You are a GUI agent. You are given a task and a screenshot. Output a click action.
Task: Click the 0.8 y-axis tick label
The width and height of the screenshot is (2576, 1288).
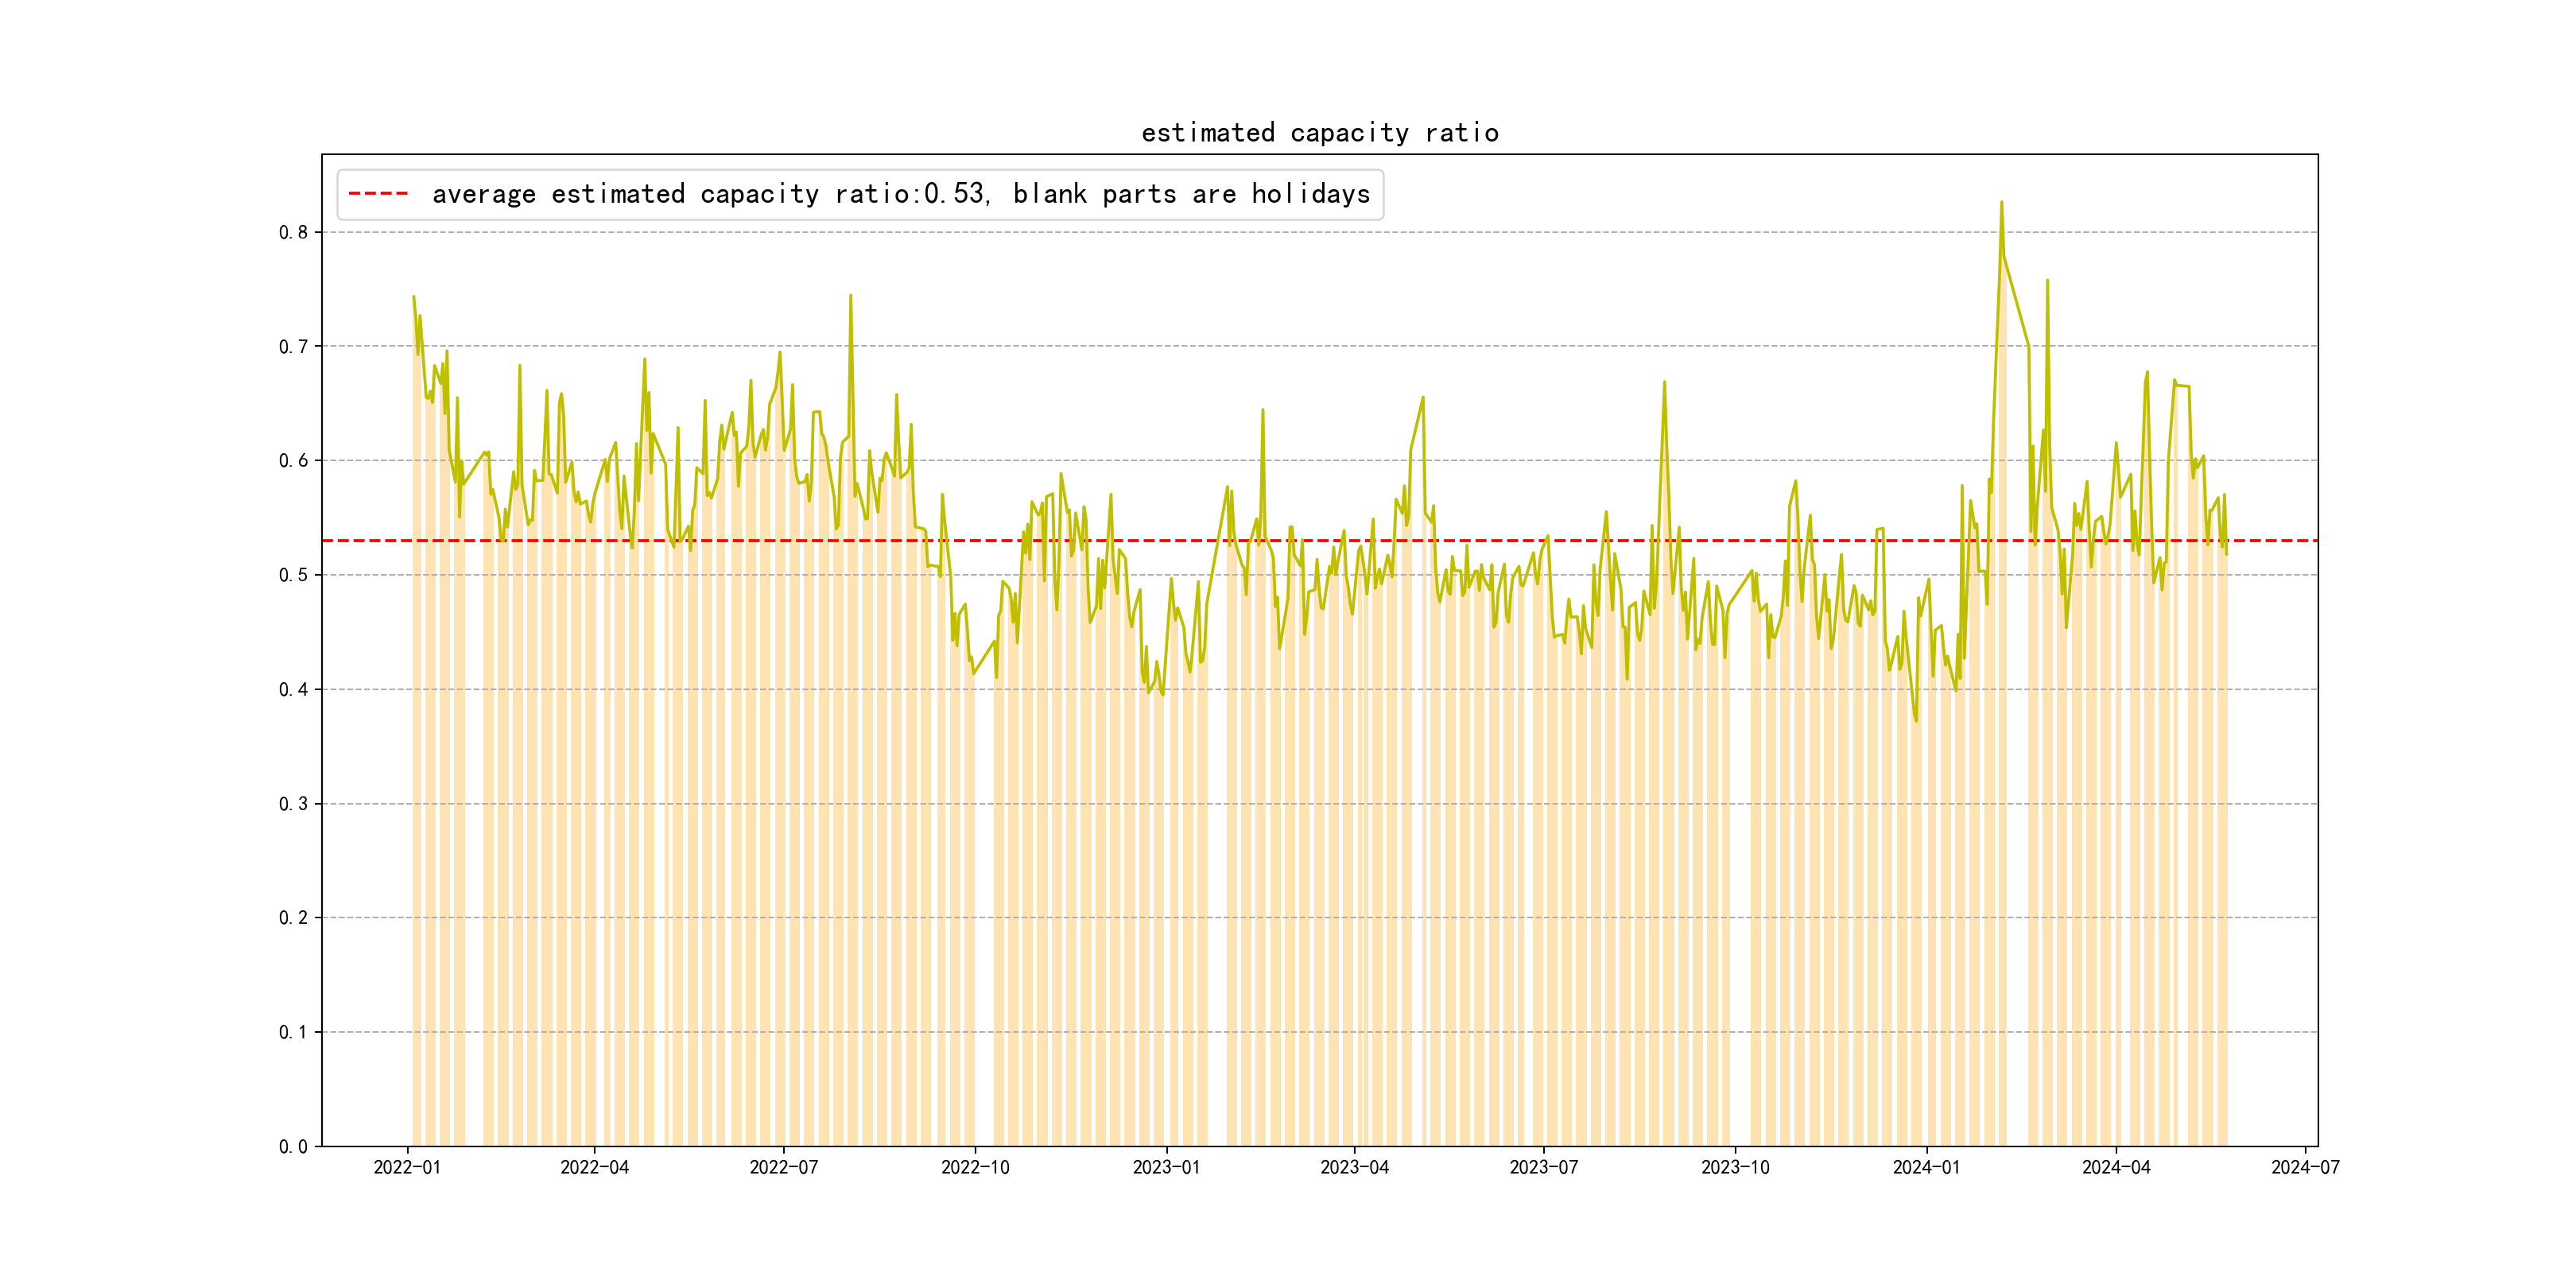pyautogui.click(x=293, y=232)
